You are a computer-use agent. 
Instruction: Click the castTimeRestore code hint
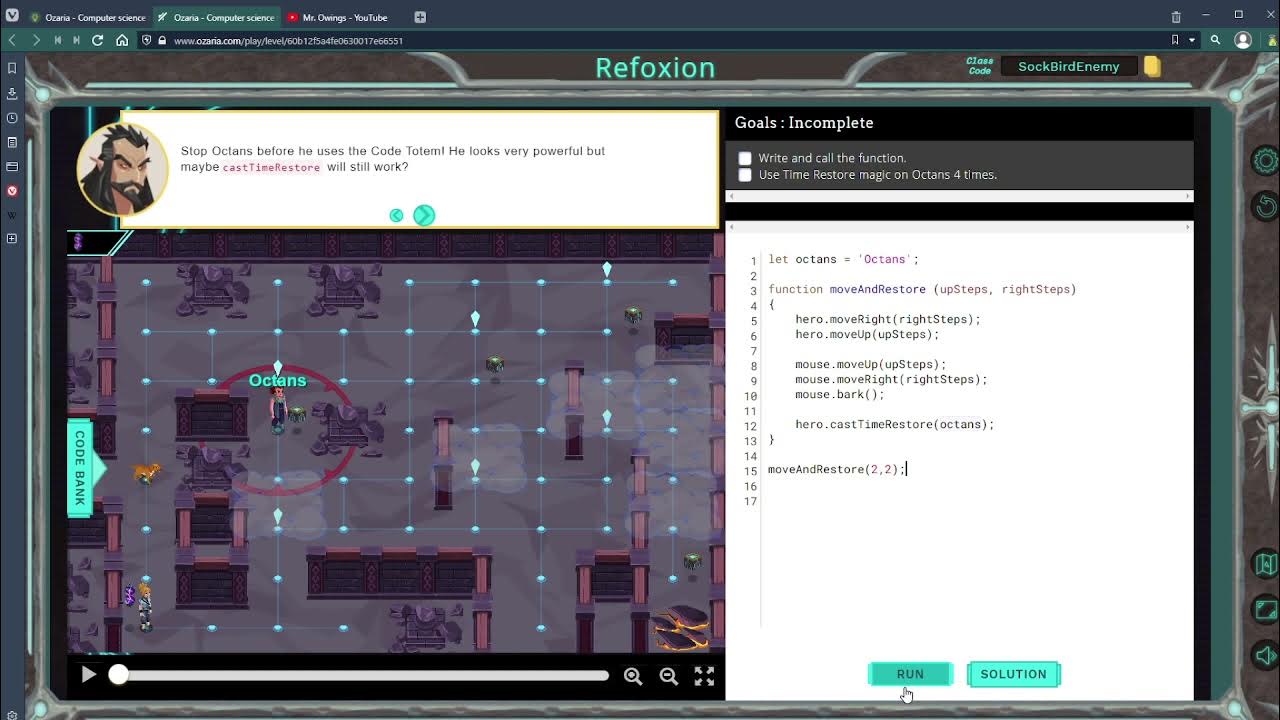click(271, 167)
